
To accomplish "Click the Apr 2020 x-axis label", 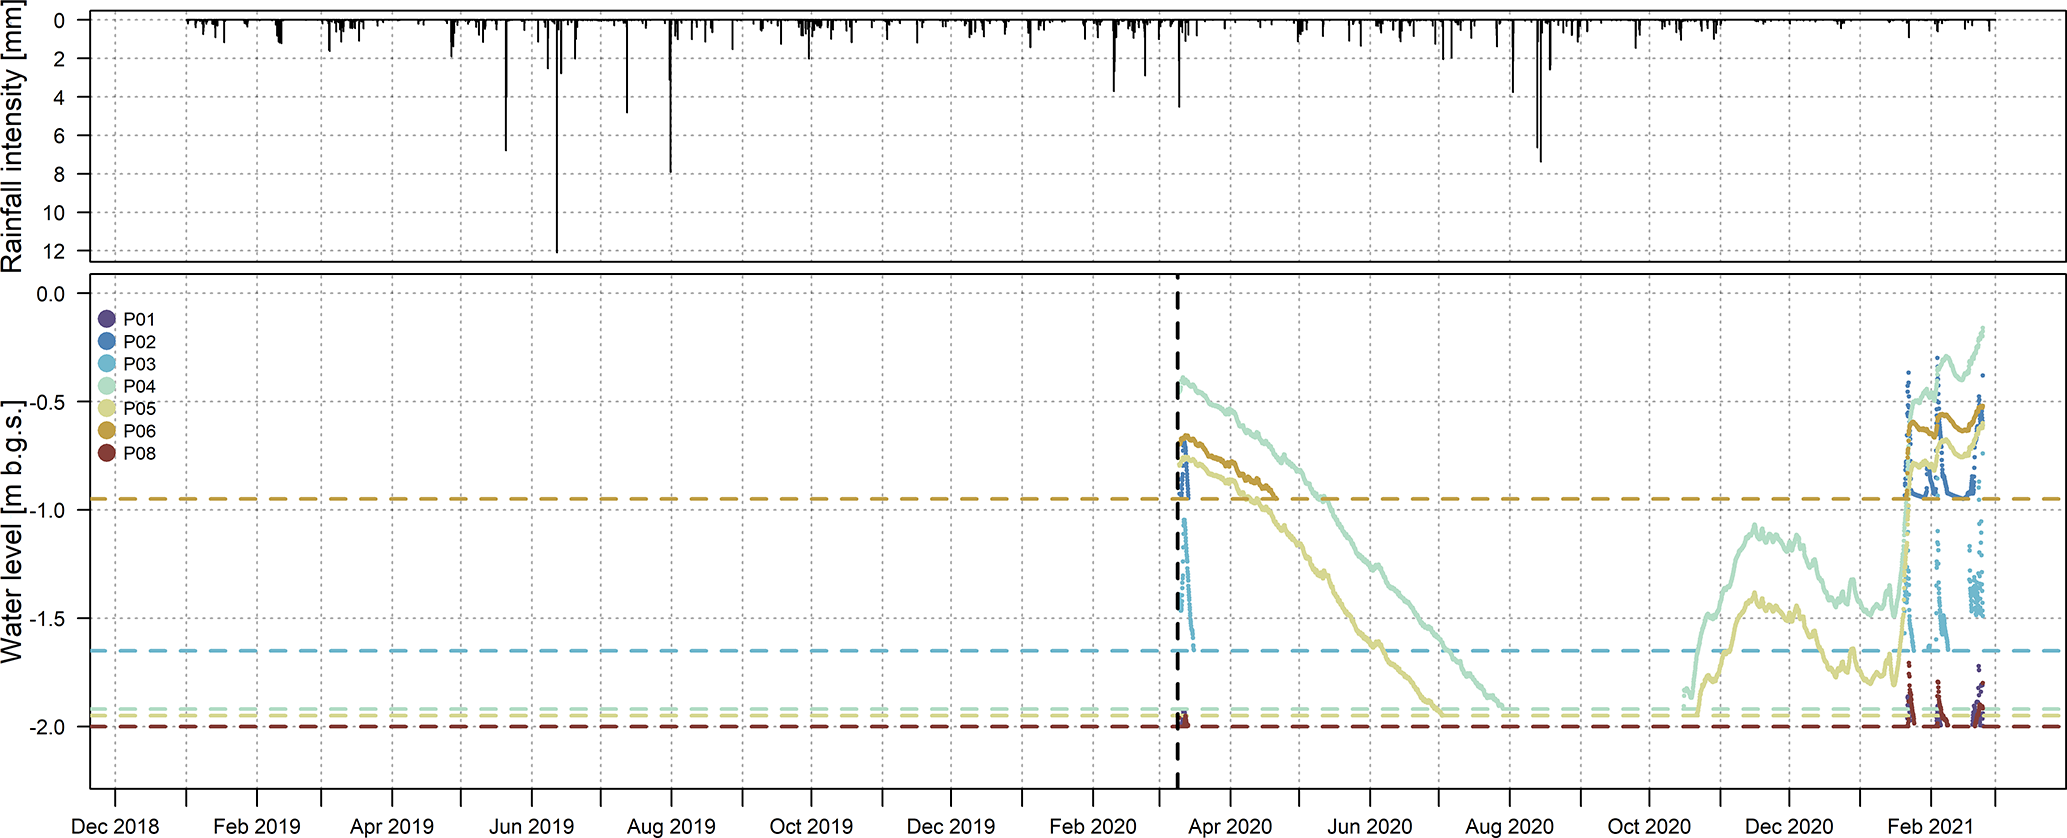I will tap(1229, 826).
